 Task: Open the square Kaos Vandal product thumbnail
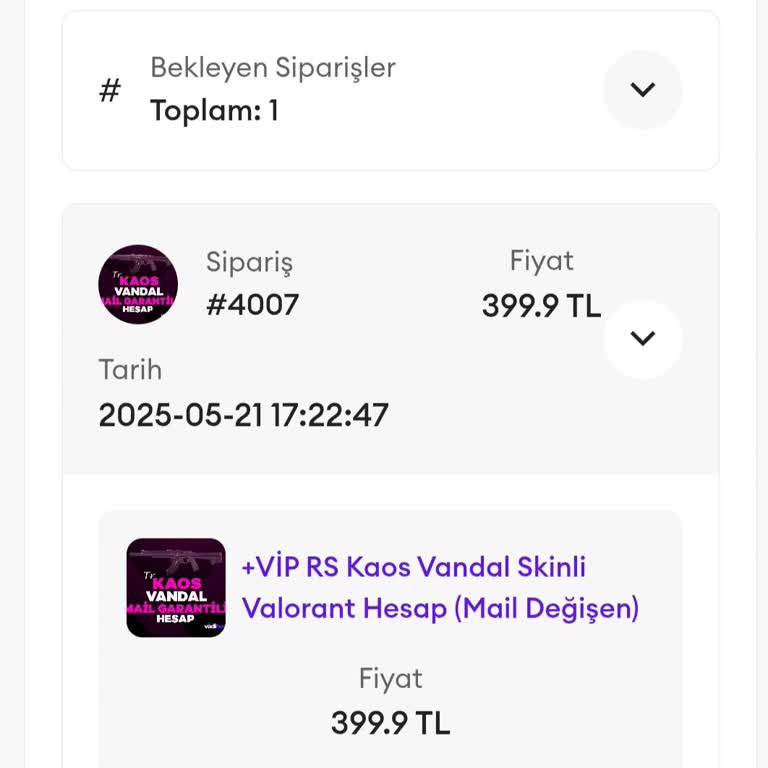176,588
